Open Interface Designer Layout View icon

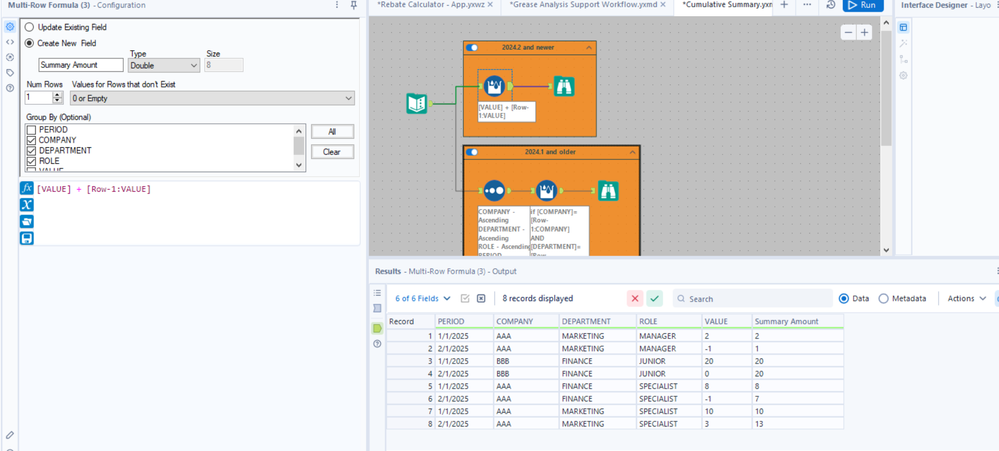[903, 27]
